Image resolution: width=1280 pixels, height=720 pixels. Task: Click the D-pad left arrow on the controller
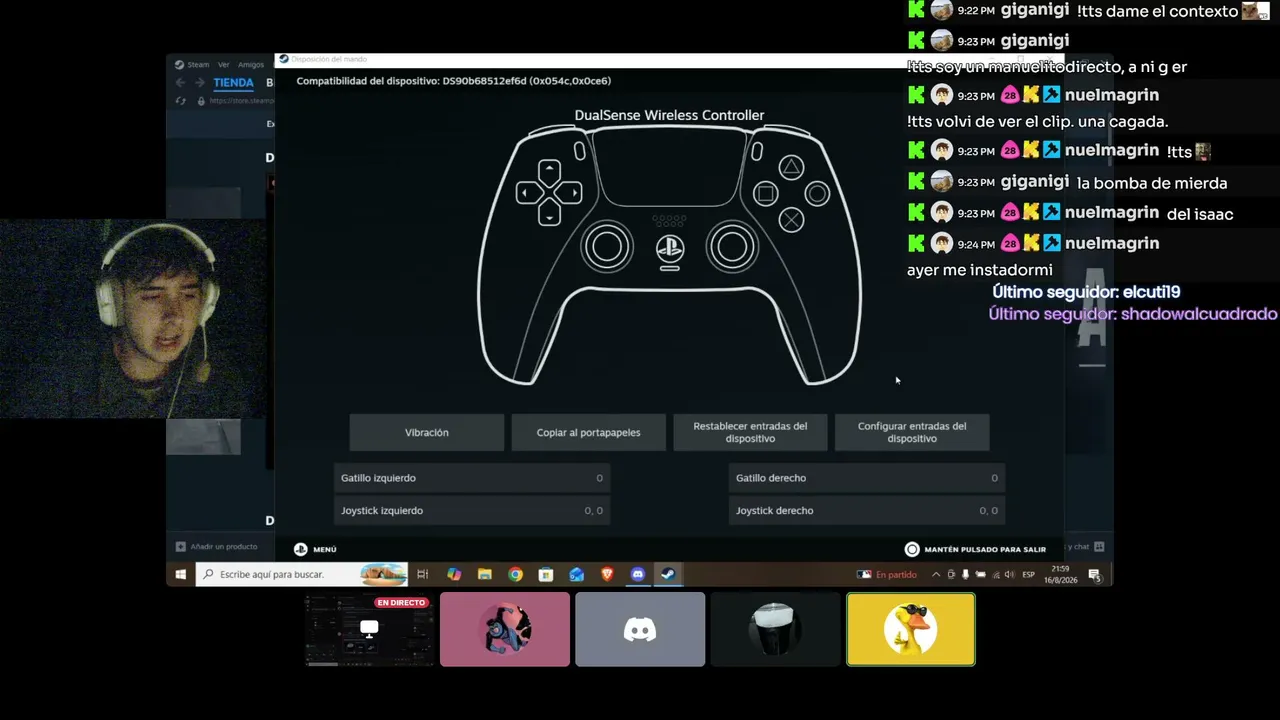point(528,192)
